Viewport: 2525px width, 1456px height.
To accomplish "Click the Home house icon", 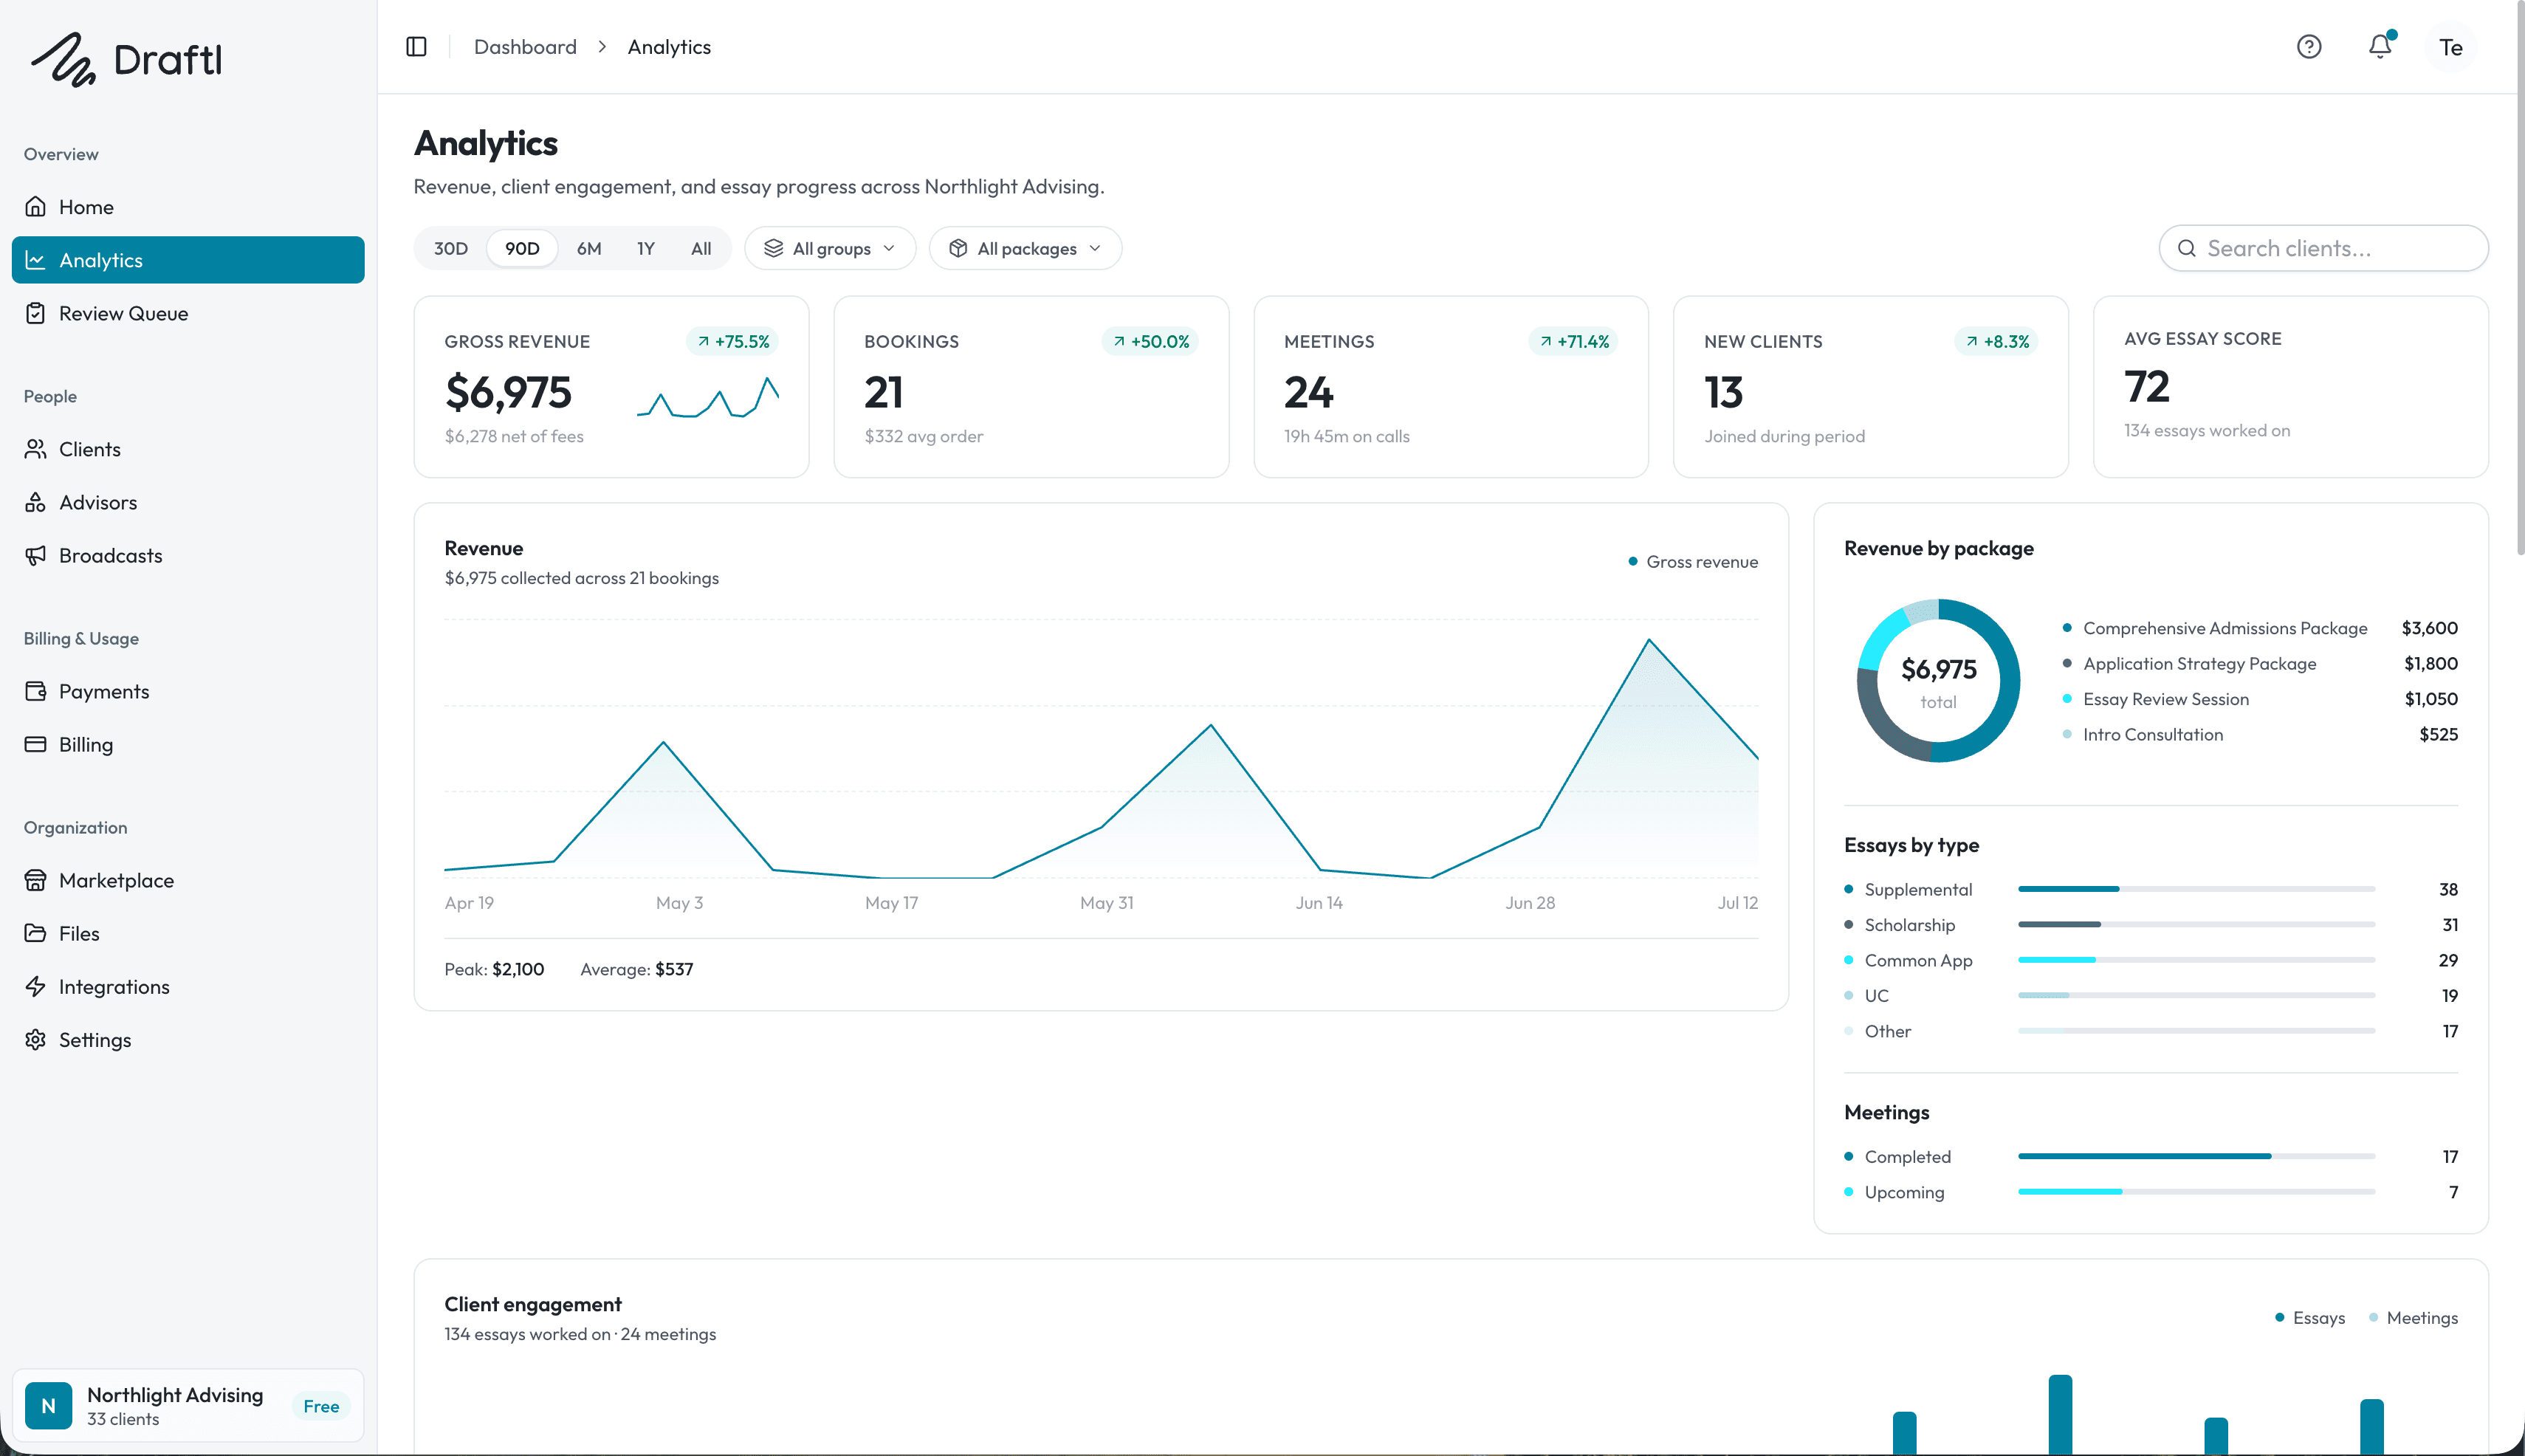I will coord(36,207).
